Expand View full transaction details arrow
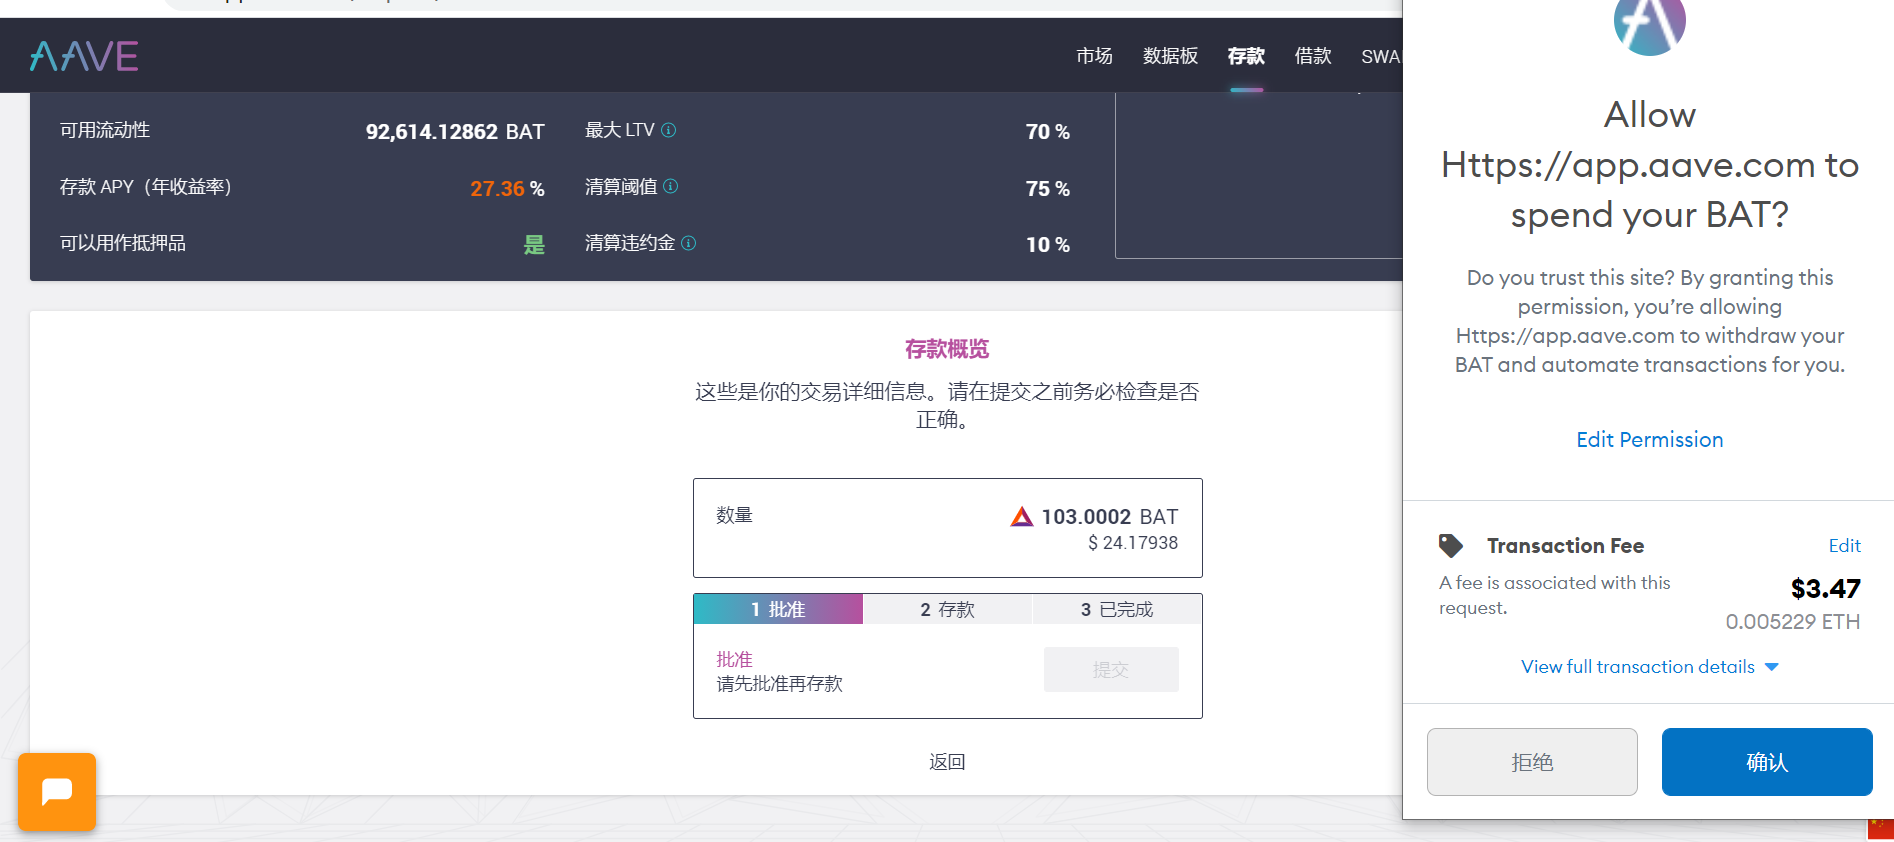The width and height of the screenshot is (1894, 842). tap(1772, 667)
